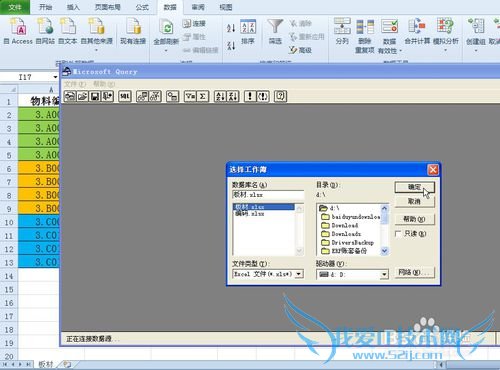
Task: Click Auto Query icon in Query toolbar
Action: pos(263,96)
